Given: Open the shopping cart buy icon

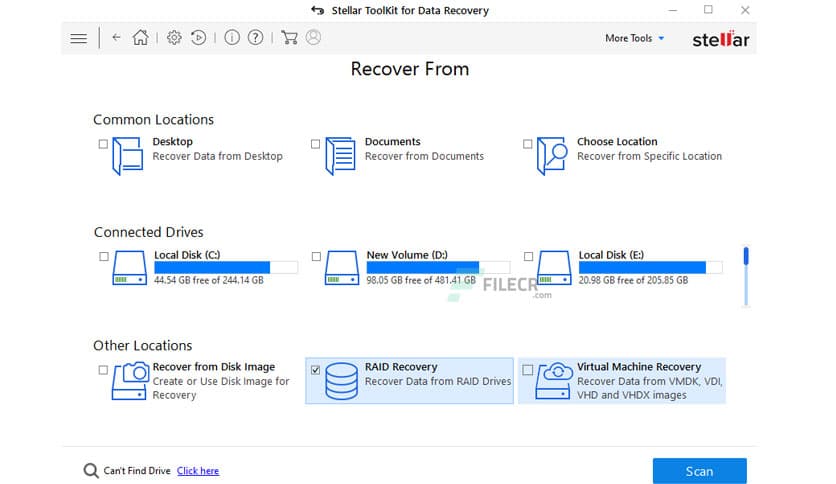Looking at the screenshot, I should tap(290, 37).
